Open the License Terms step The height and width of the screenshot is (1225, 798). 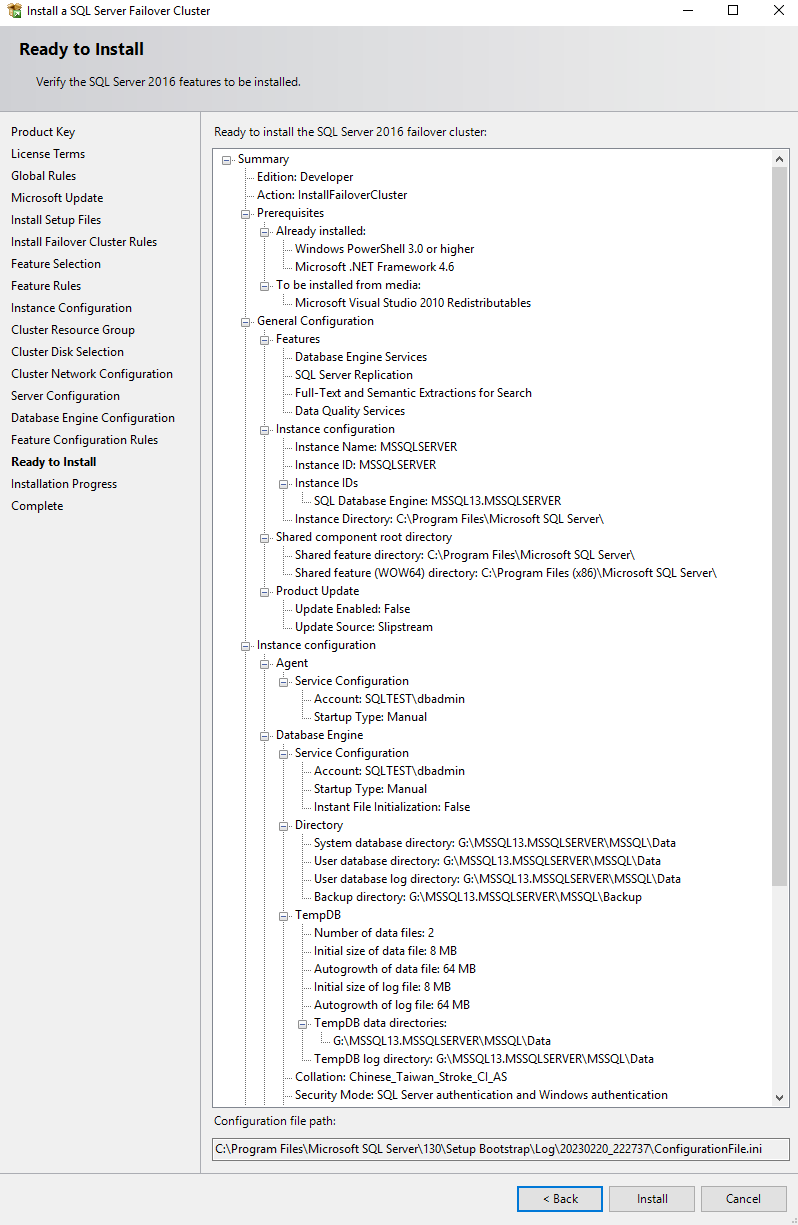tap(48, 154)
